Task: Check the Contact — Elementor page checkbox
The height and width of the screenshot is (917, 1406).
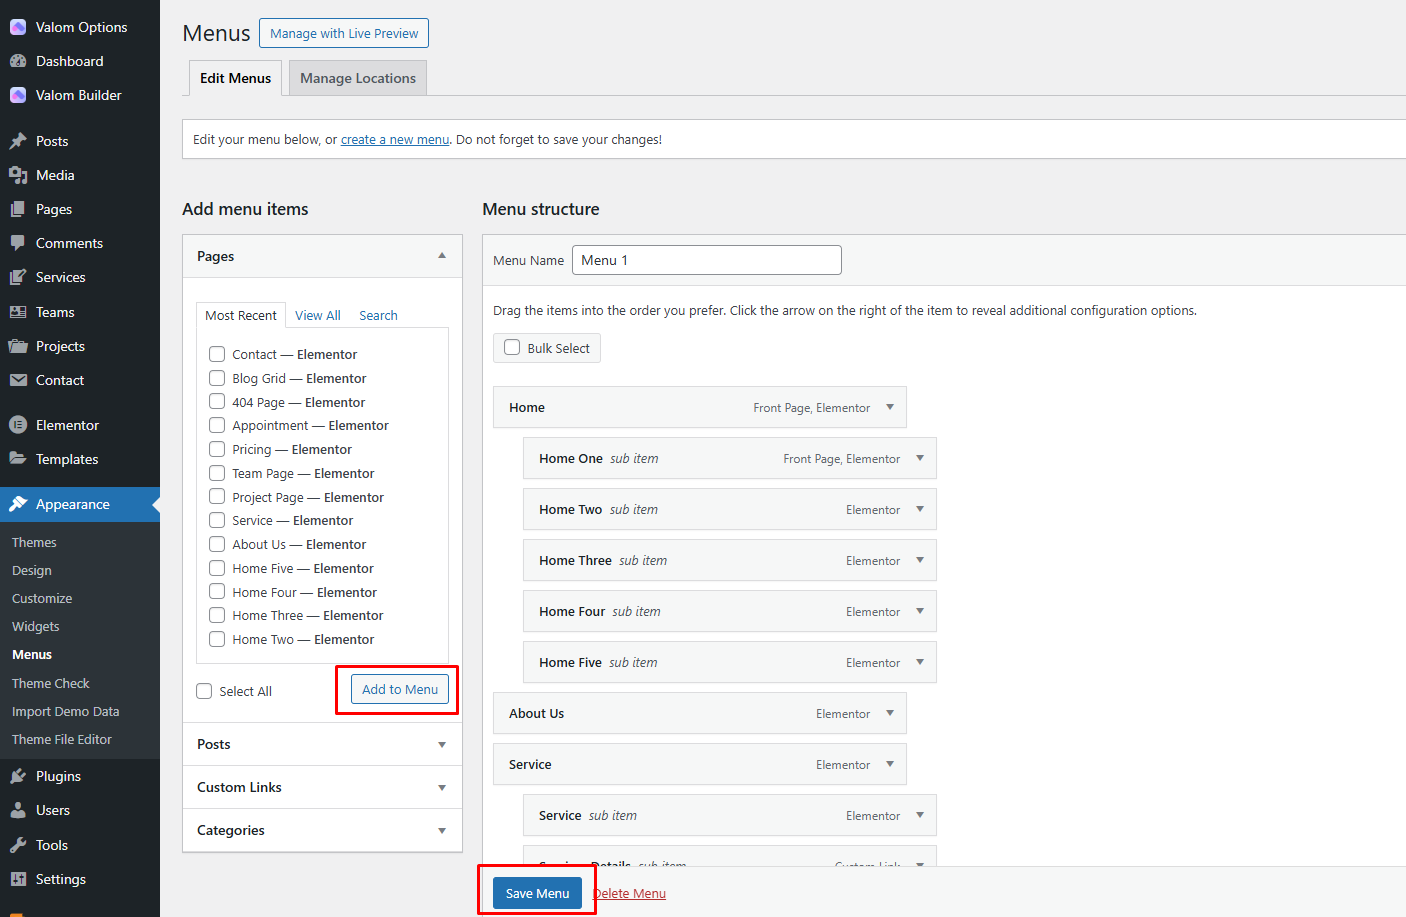Action: point(217,354)
